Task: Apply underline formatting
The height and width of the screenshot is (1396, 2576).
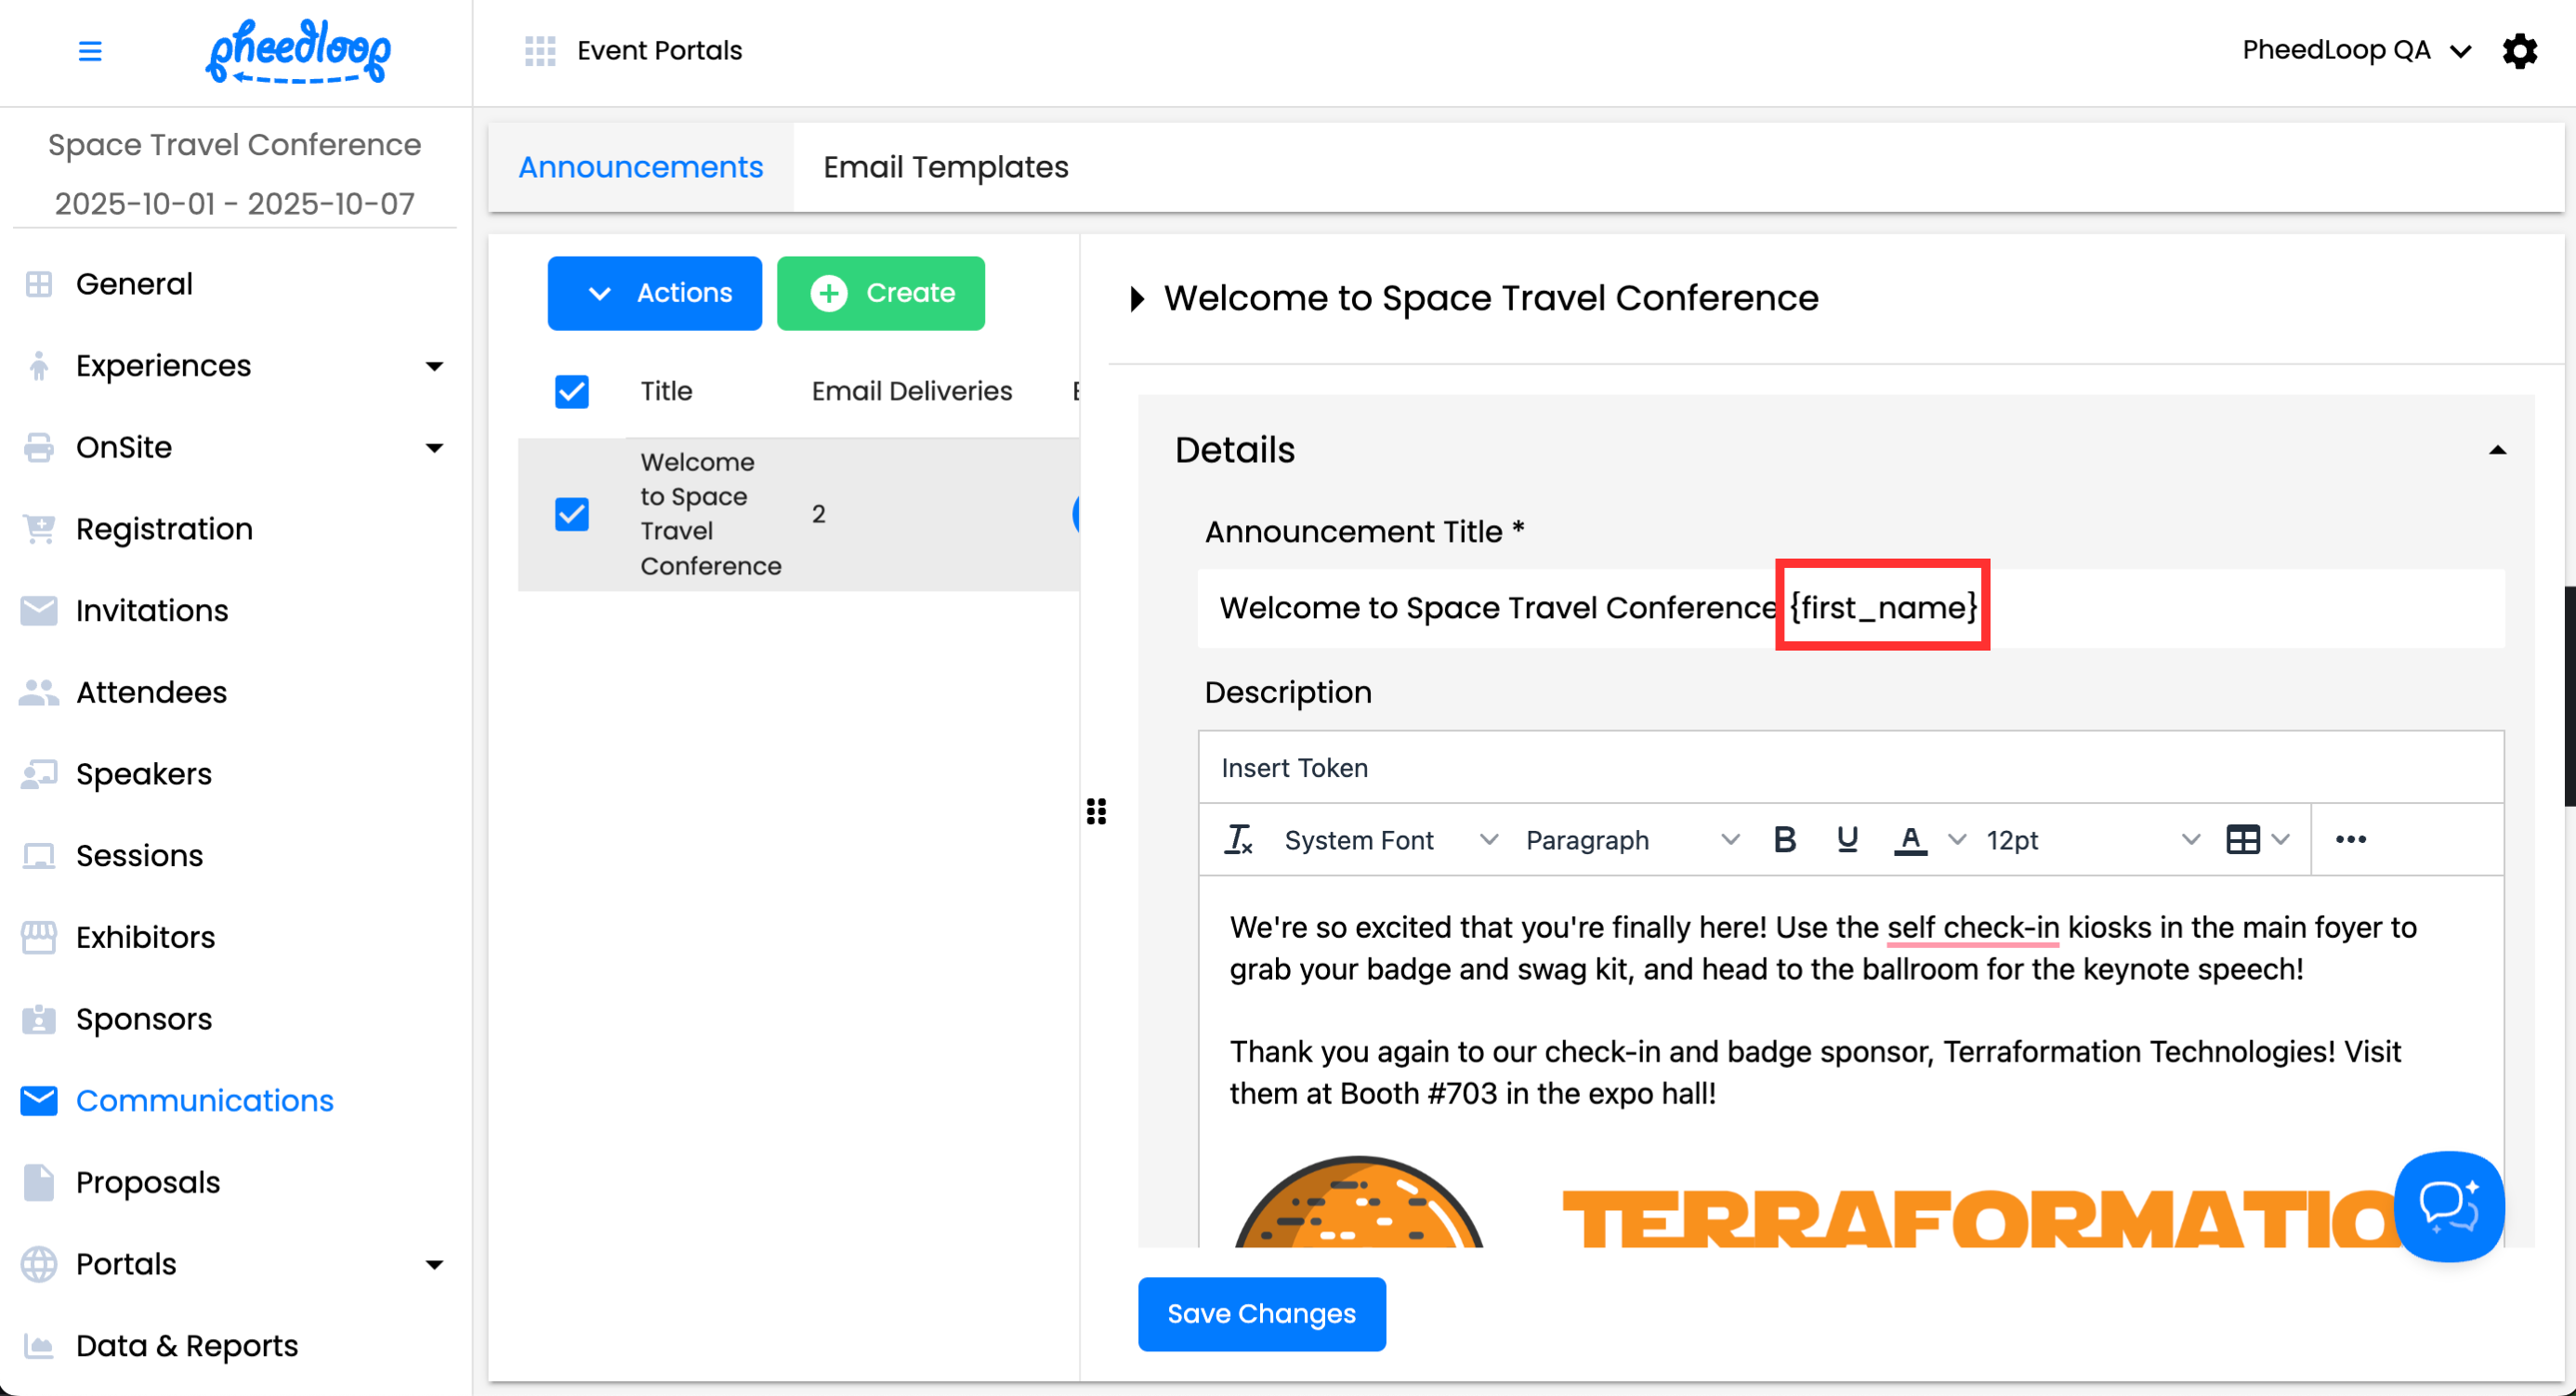Action: (x=1847, y=840)
